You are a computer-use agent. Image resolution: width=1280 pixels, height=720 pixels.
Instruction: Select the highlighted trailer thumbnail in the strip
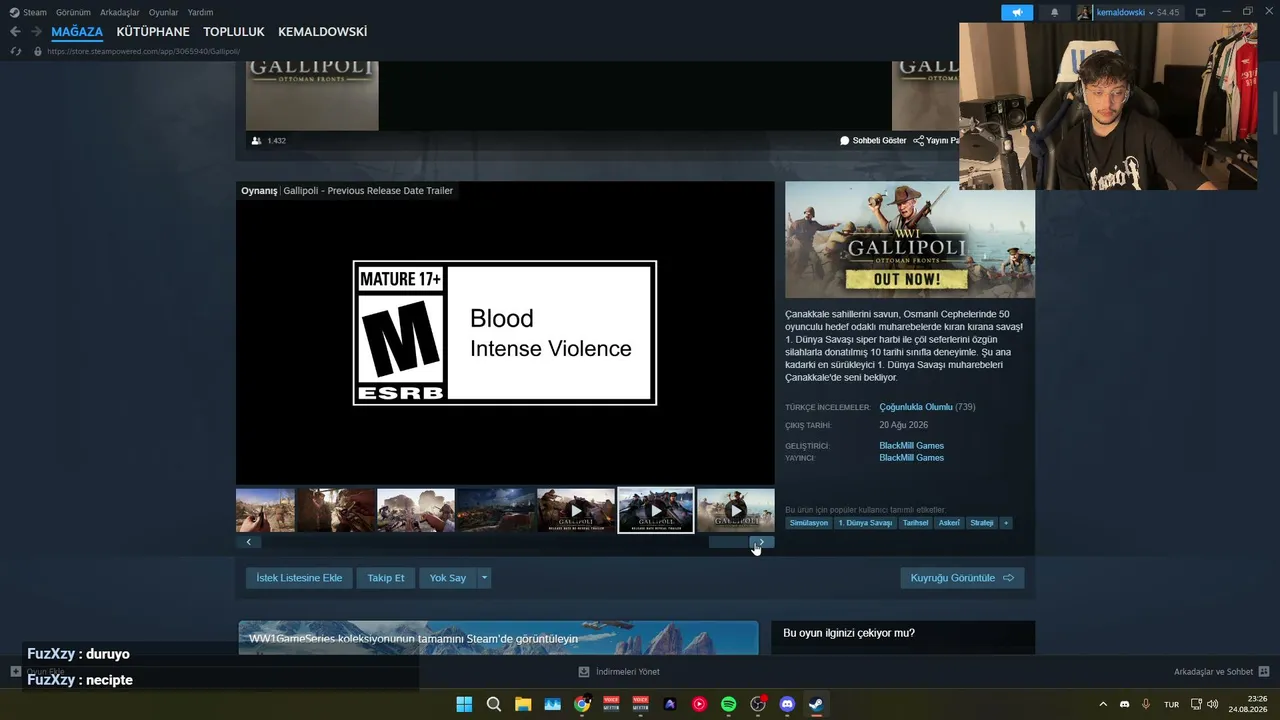tap(656, 510)
